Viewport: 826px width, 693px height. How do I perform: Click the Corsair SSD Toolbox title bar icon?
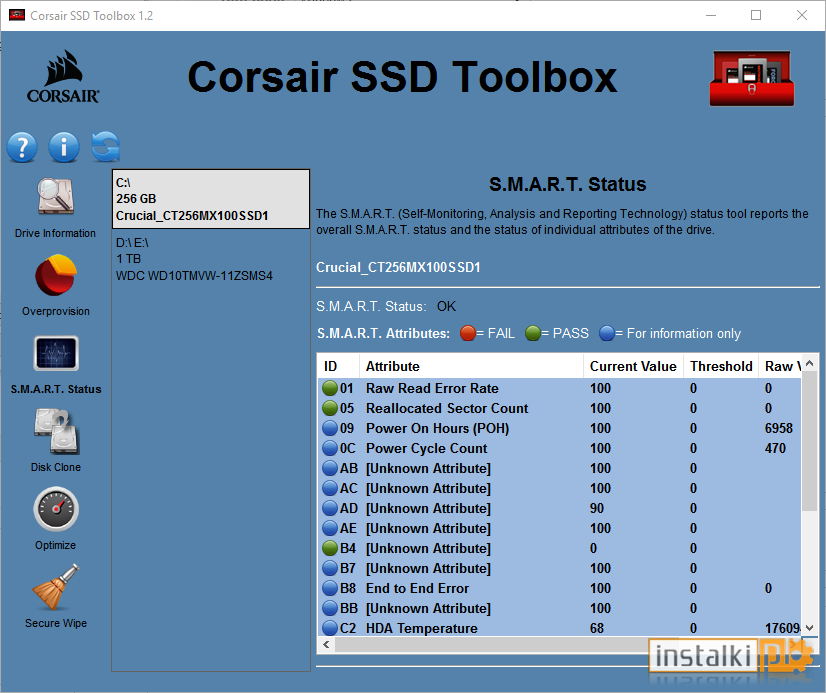pos(17,15)
